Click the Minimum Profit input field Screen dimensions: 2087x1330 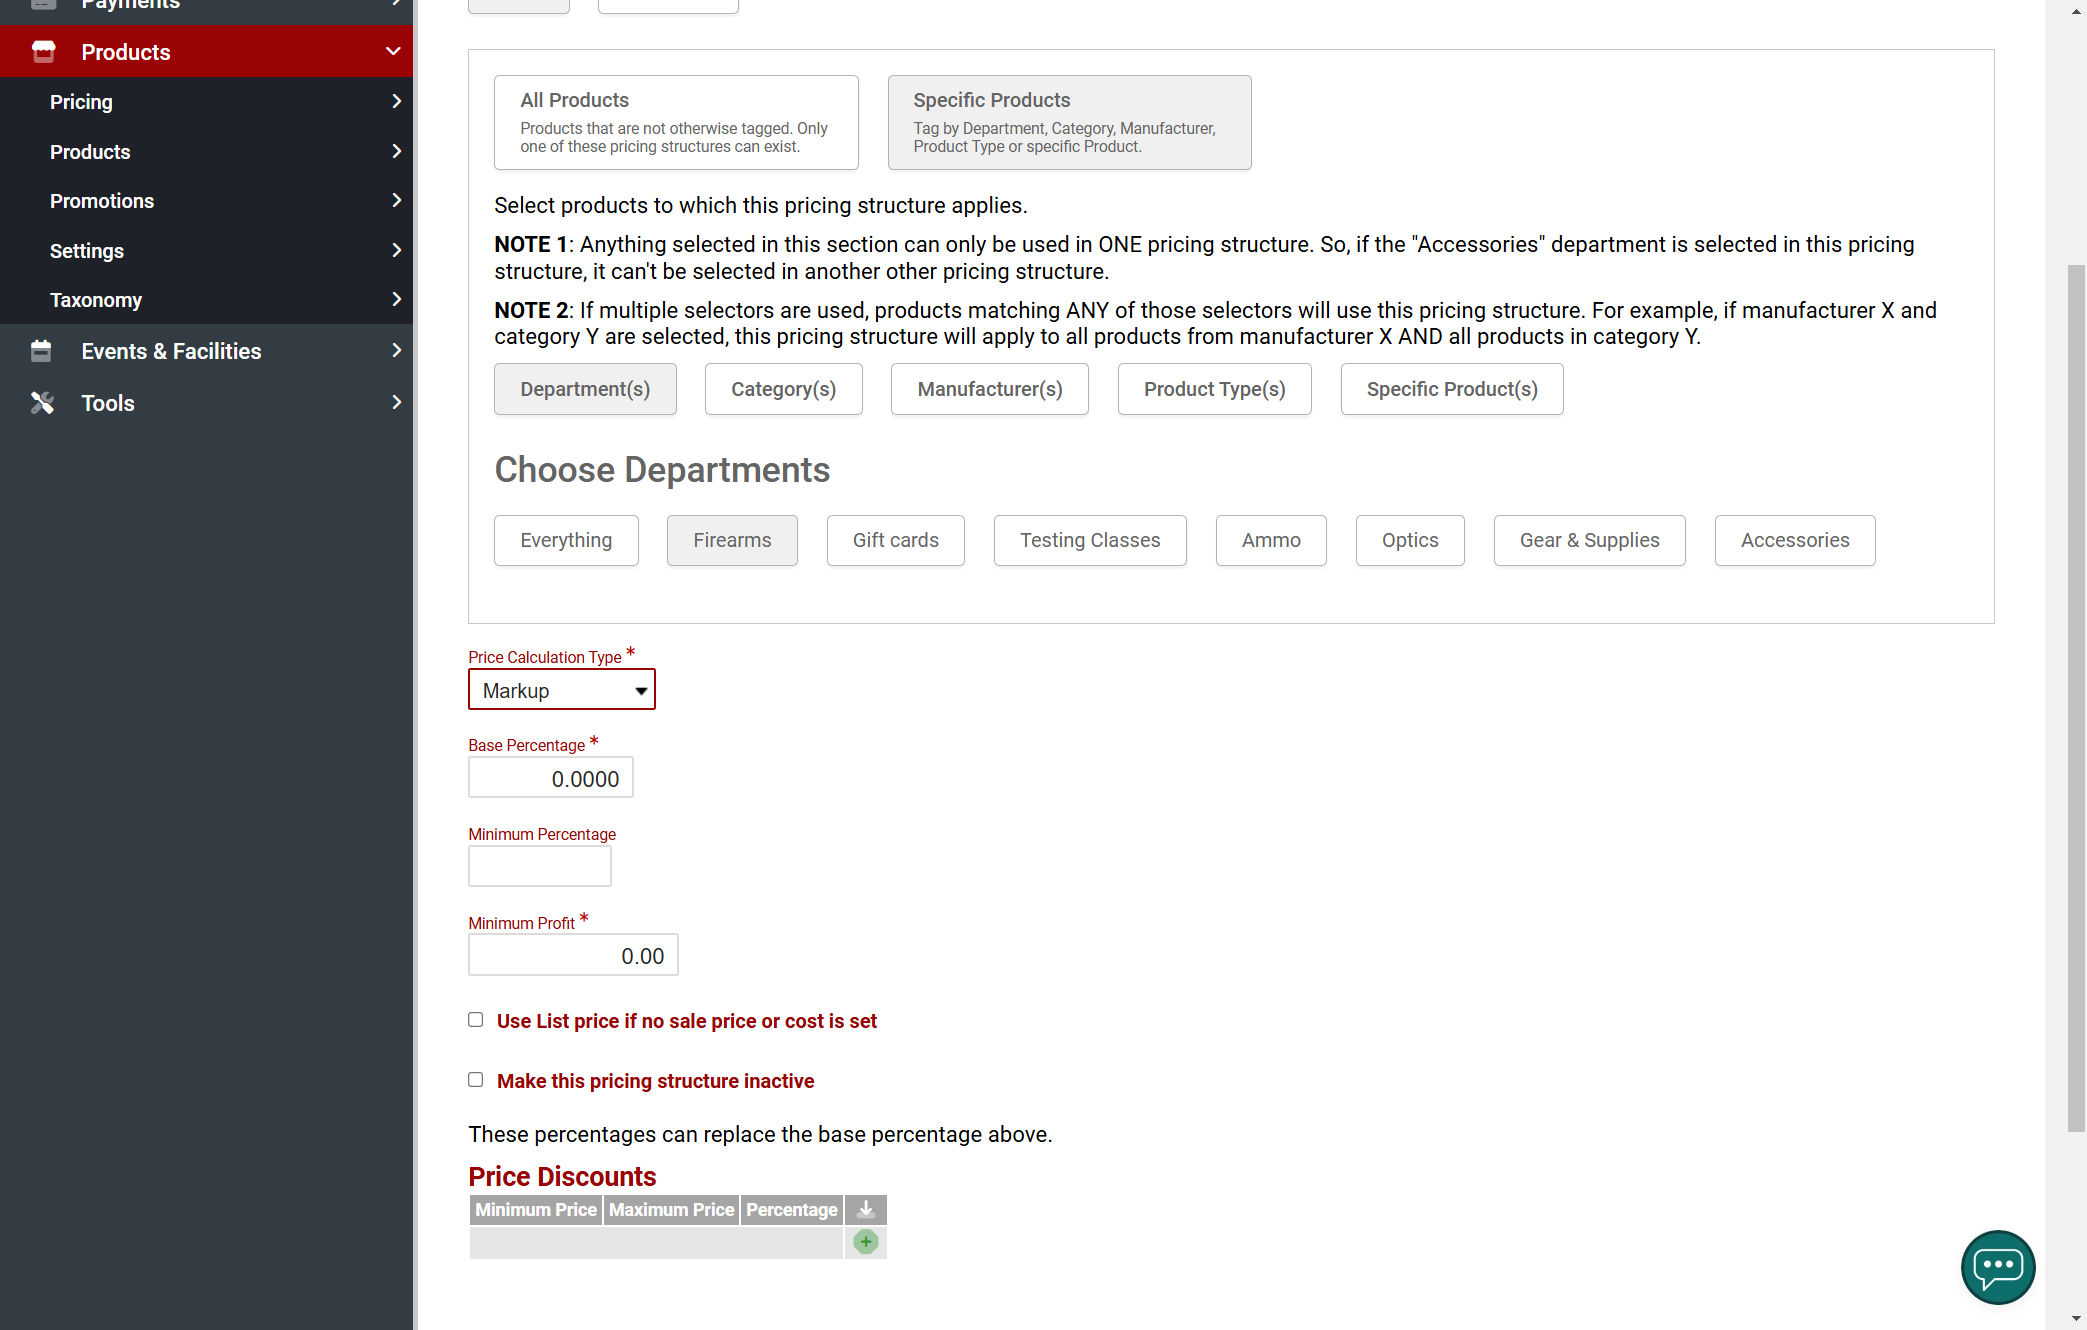(573, 955)
